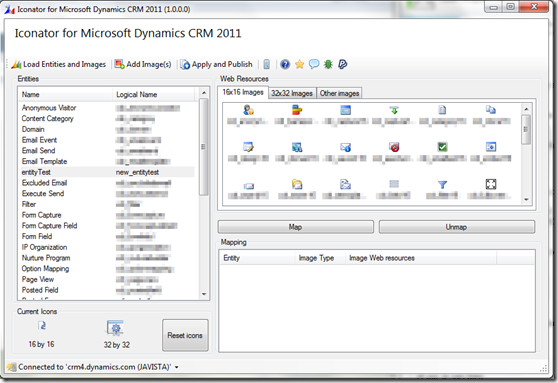Select the Form Capture Field entity row
Viewport: 558px width, 383px height.
click(x=107, y=226)
